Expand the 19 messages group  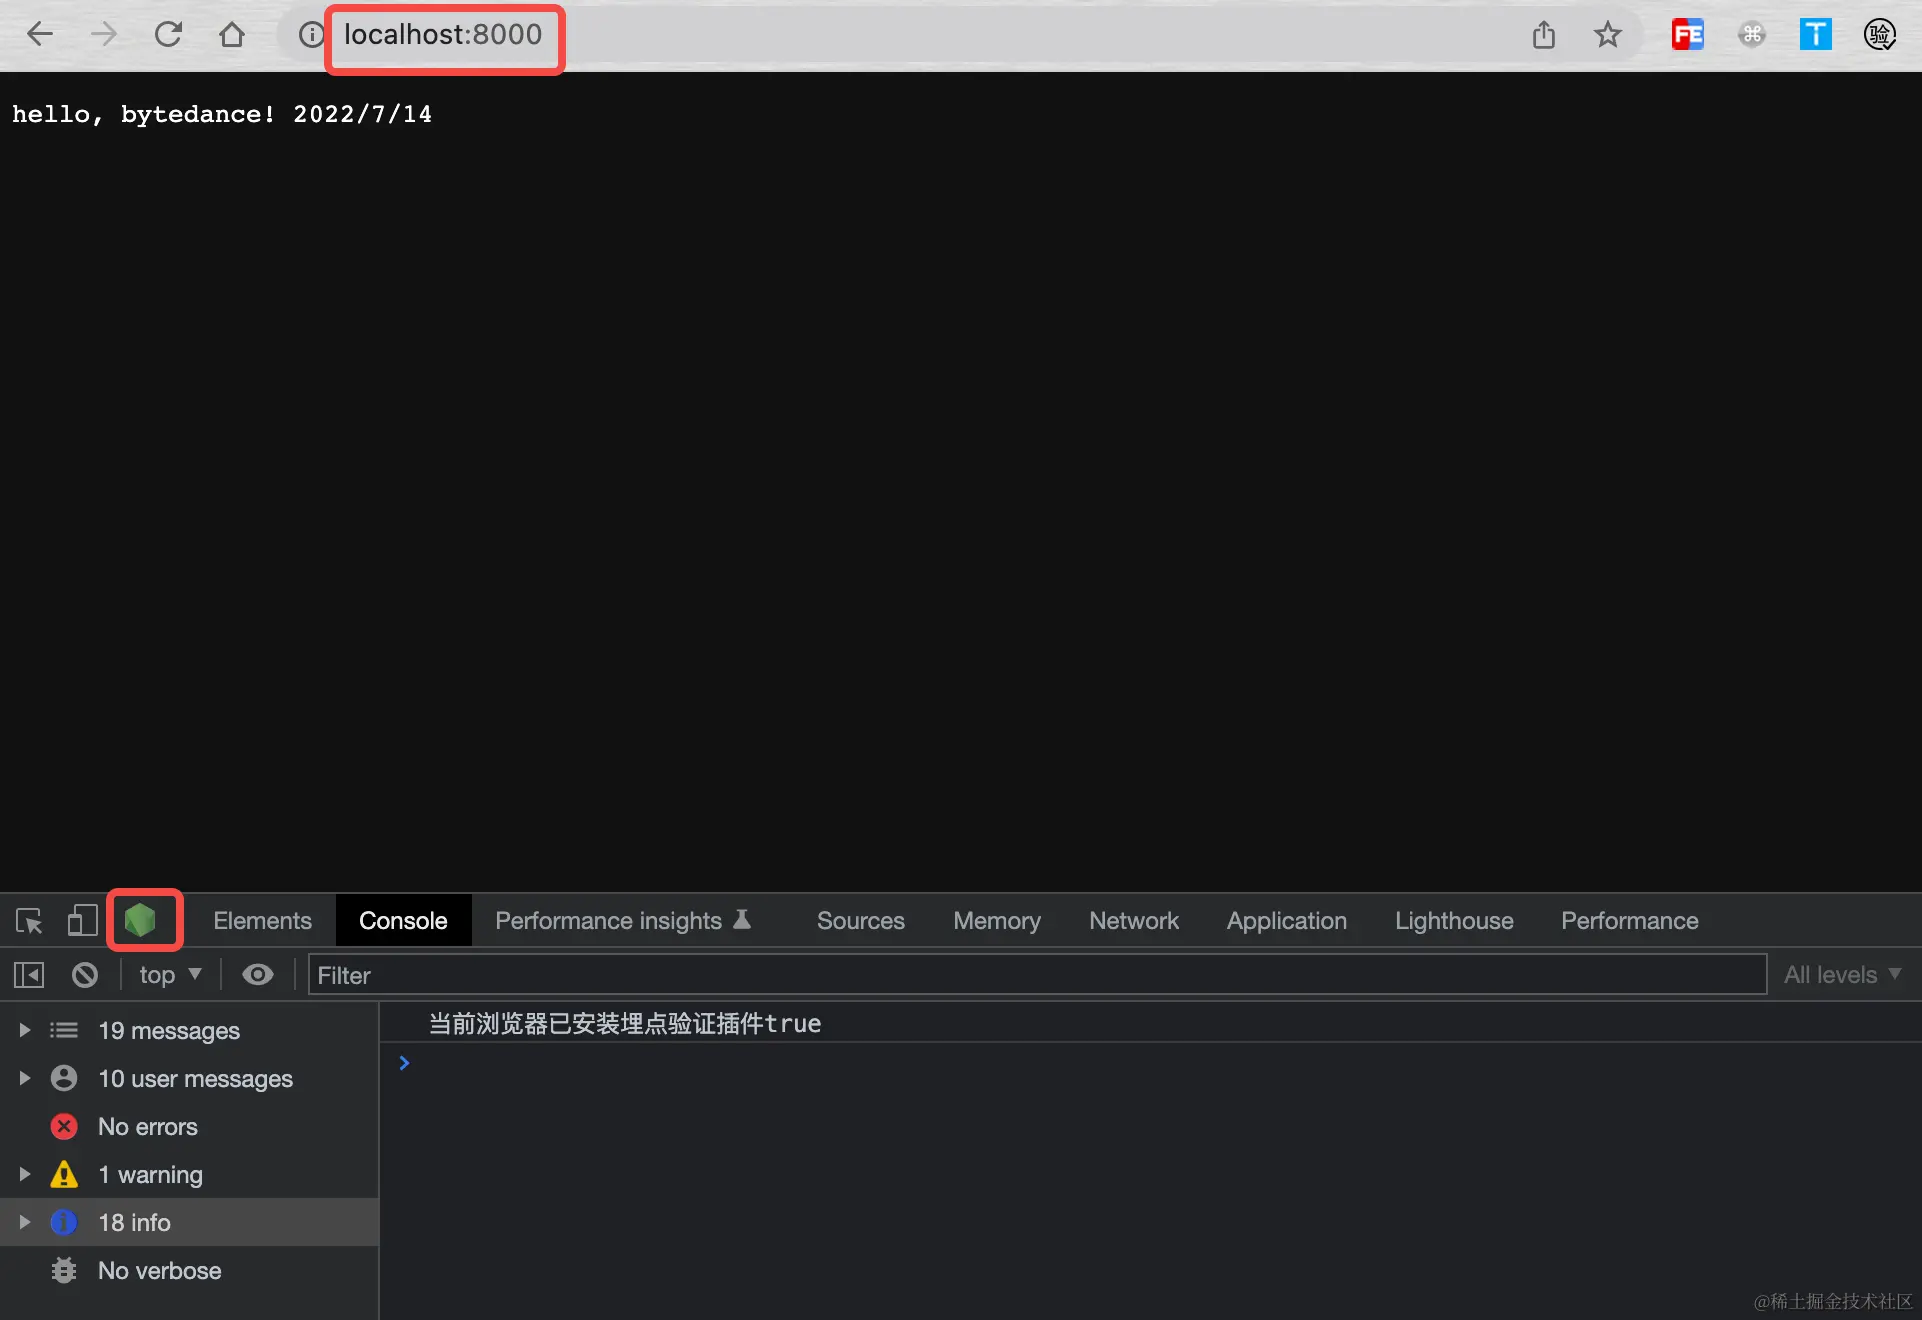pyautogui.click(x=25, y=1030)
